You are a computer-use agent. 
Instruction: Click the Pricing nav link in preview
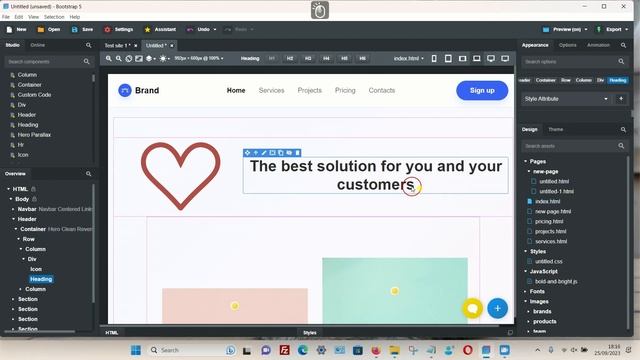pos(345,90)
